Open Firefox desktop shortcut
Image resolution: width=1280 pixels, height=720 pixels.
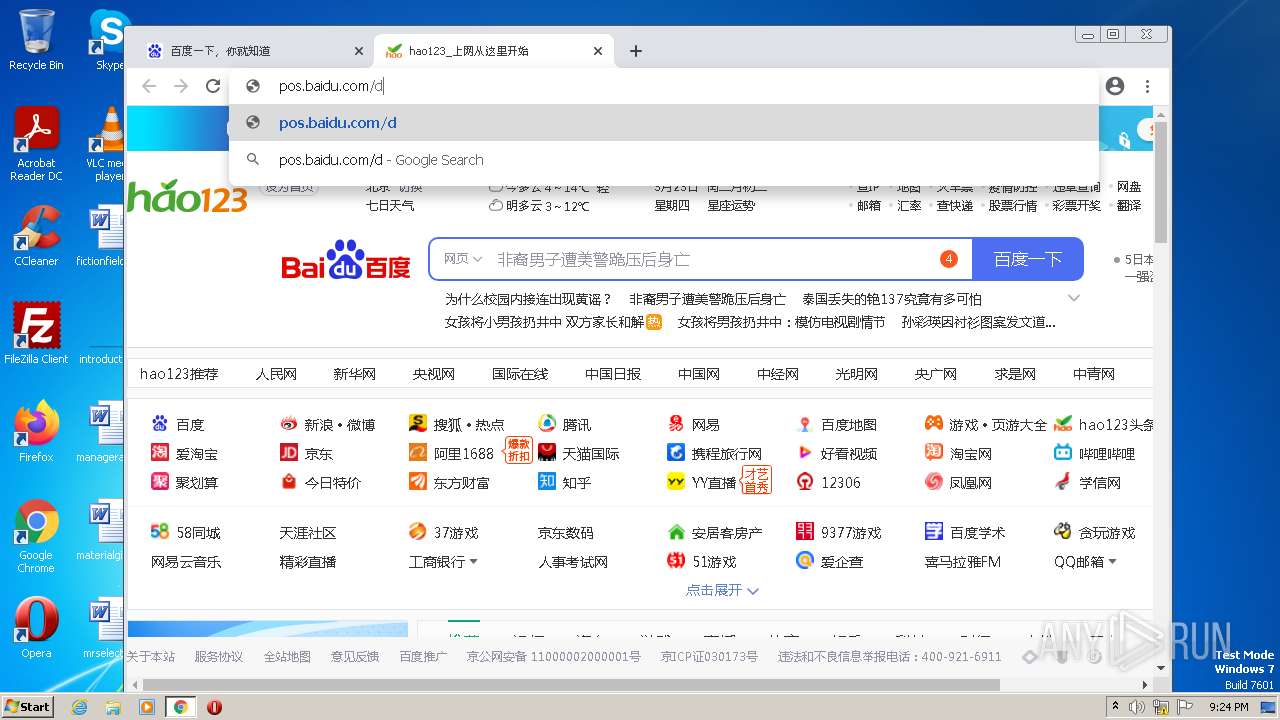coord(36,432)
